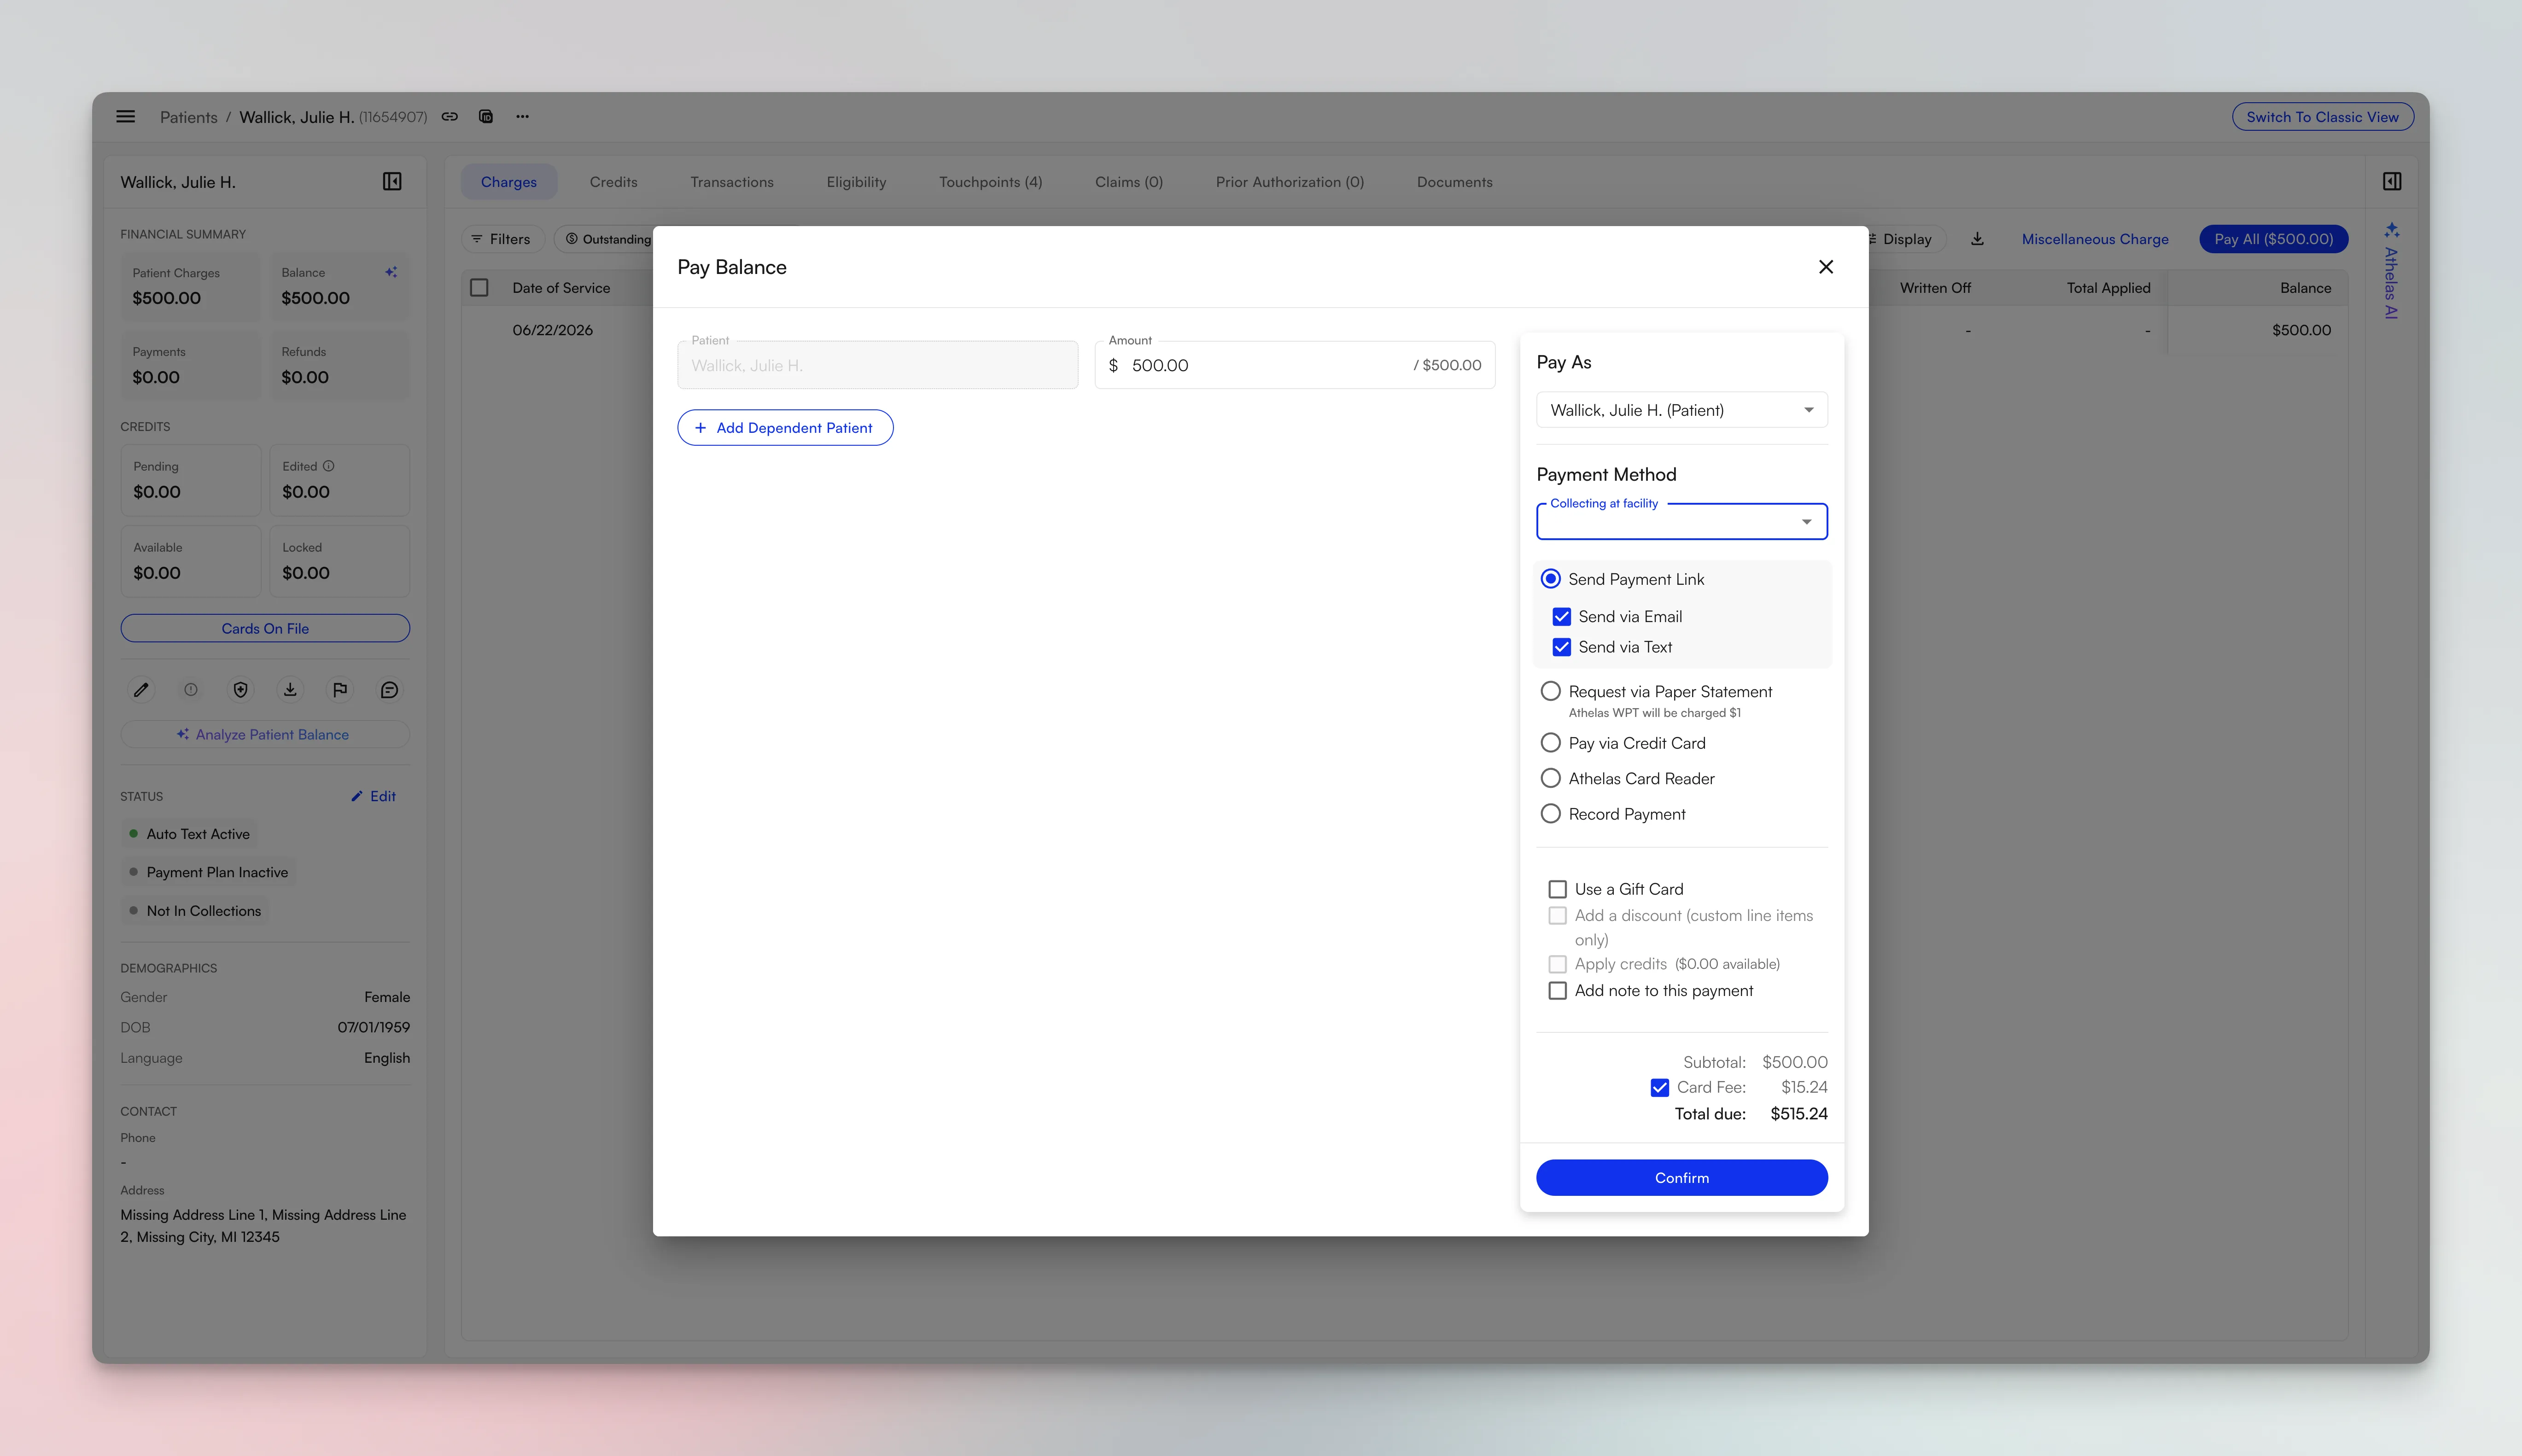The image size is (2522, 1456).
Task: Uncheck Send via Text
Action: pyautogui.click(x=1562, y=647)
